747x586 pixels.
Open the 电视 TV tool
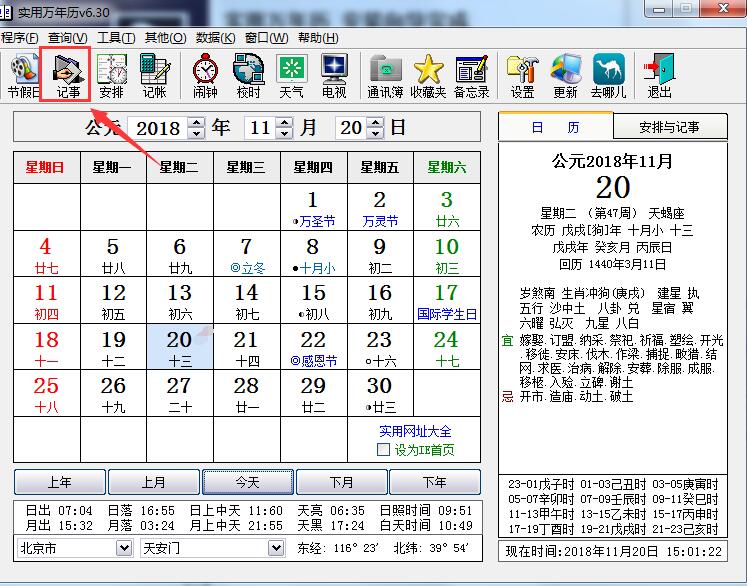coord(334,76)
